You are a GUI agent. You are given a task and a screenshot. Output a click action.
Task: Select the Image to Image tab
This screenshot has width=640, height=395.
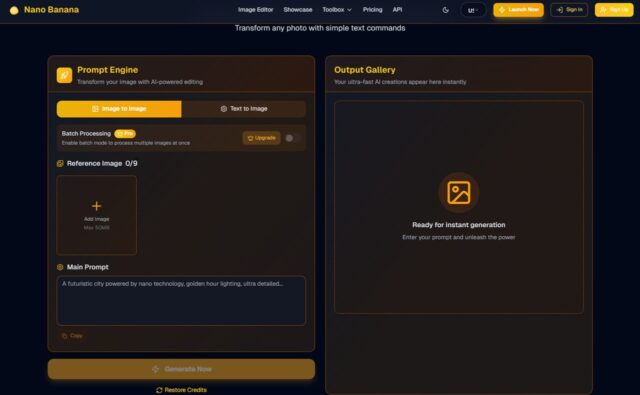coord(119,109)
